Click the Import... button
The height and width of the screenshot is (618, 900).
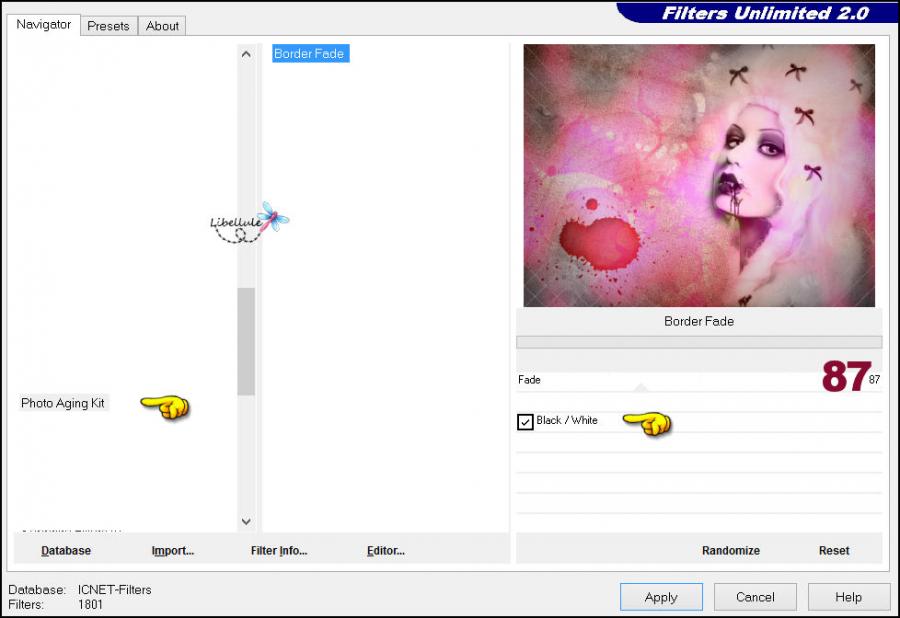pos(173,550)
